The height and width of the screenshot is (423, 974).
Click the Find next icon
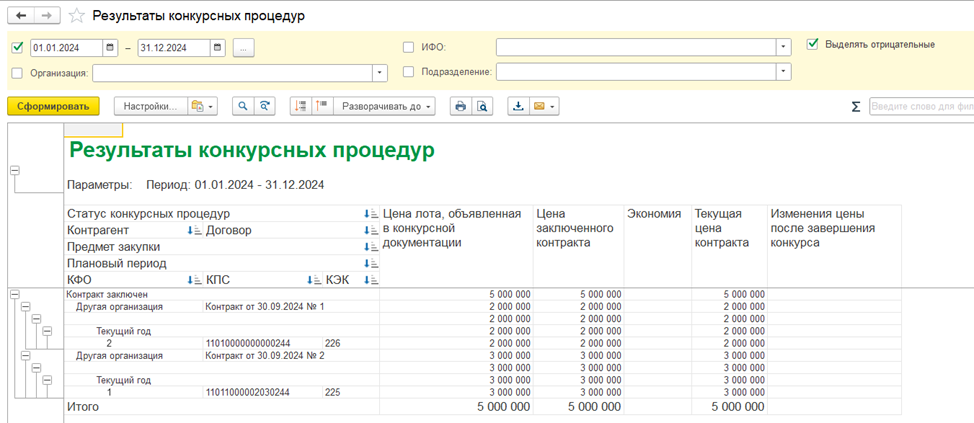(x=265, y=106)
